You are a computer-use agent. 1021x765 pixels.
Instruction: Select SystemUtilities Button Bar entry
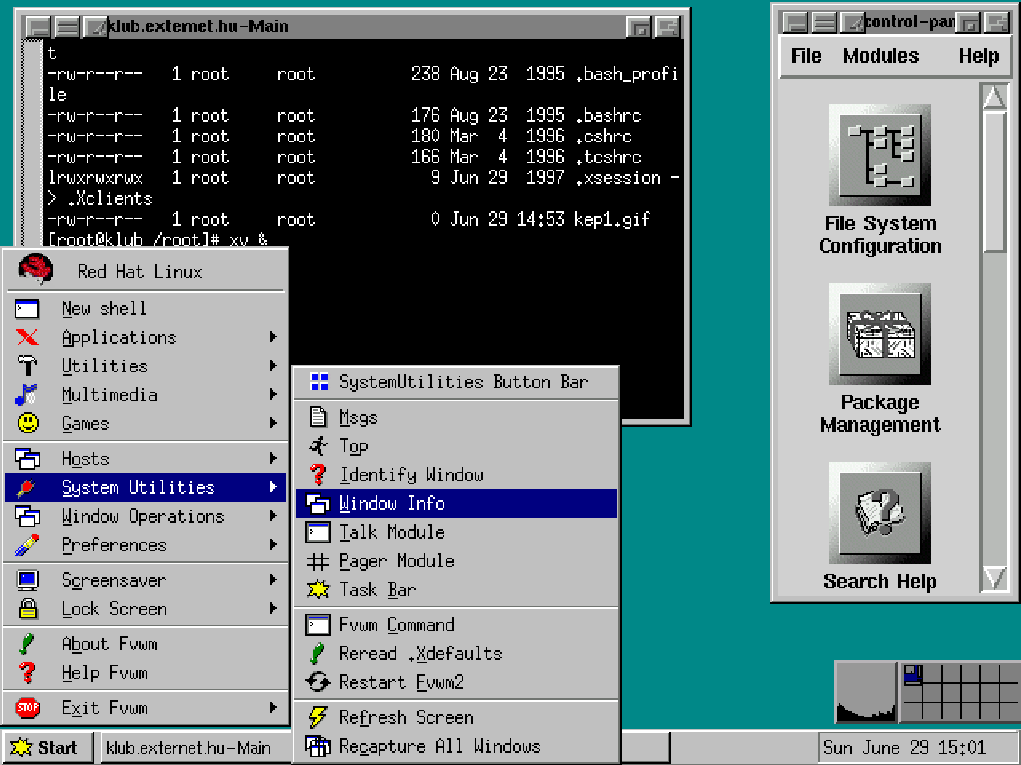(x=456, y=382)
